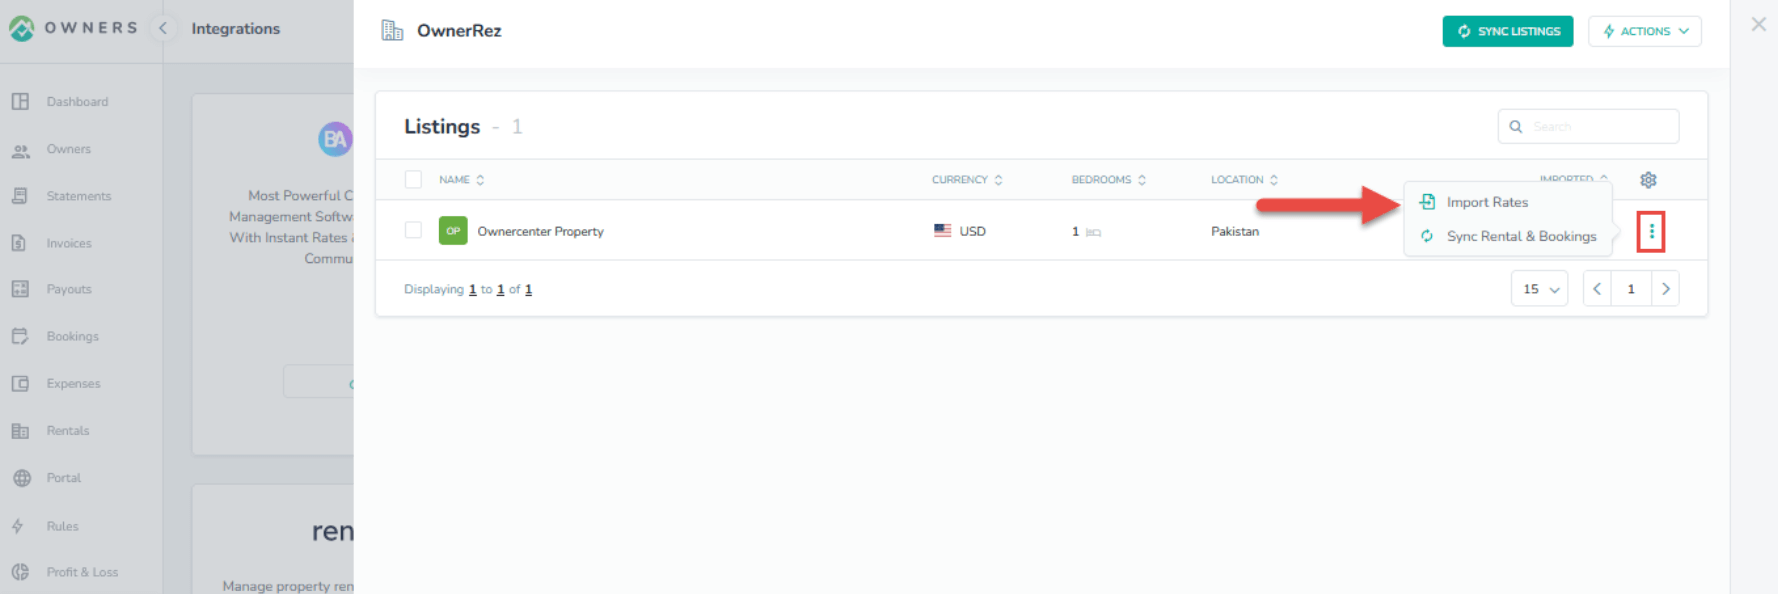Image resolution: width=1778 pixels, height=594 pixels.
Task: Open the Bookings sidebar icon
Action: pyautogui.click(x=20, y=336)
